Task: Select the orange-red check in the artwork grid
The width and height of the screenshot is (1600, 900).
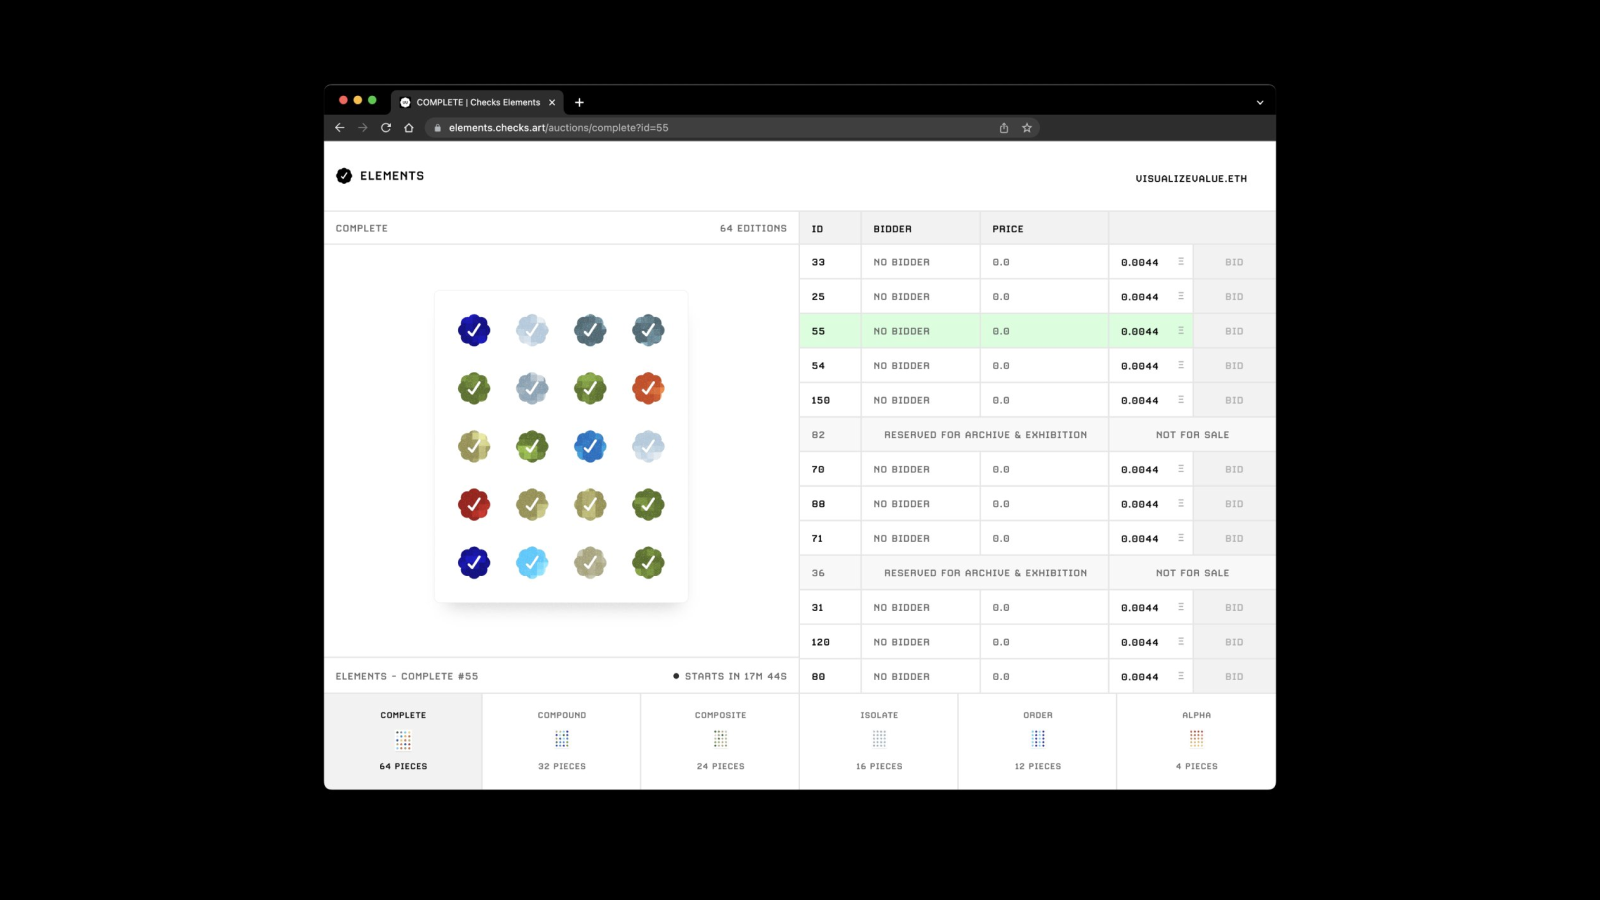Action: [648, 388]
